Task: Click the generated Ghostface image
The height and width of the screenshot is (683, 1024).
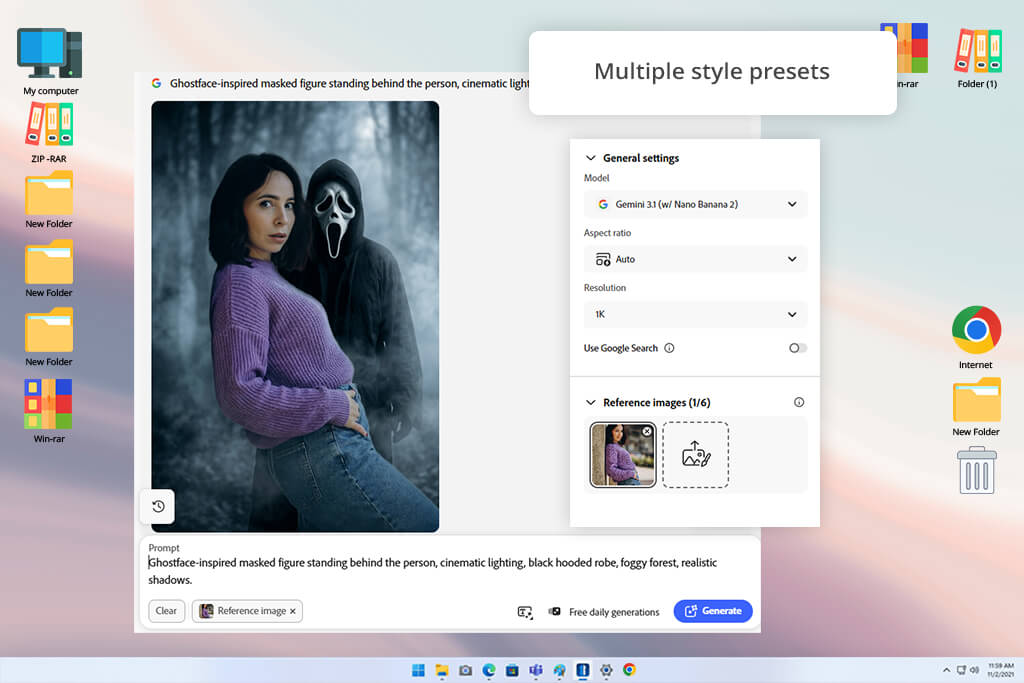Action: tap(295, 317)
